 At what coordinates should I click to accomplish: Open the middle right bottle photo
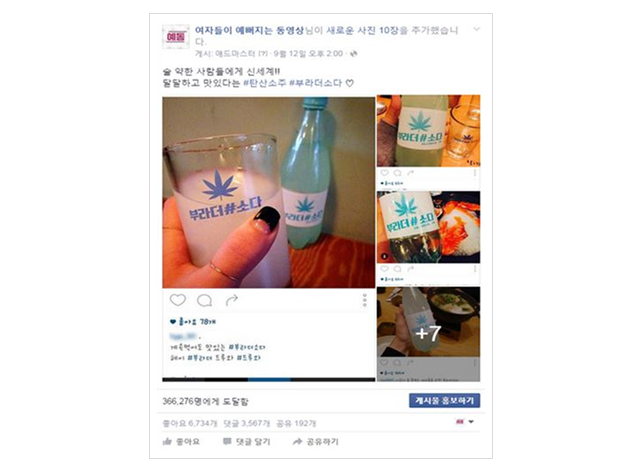point(428,227)
